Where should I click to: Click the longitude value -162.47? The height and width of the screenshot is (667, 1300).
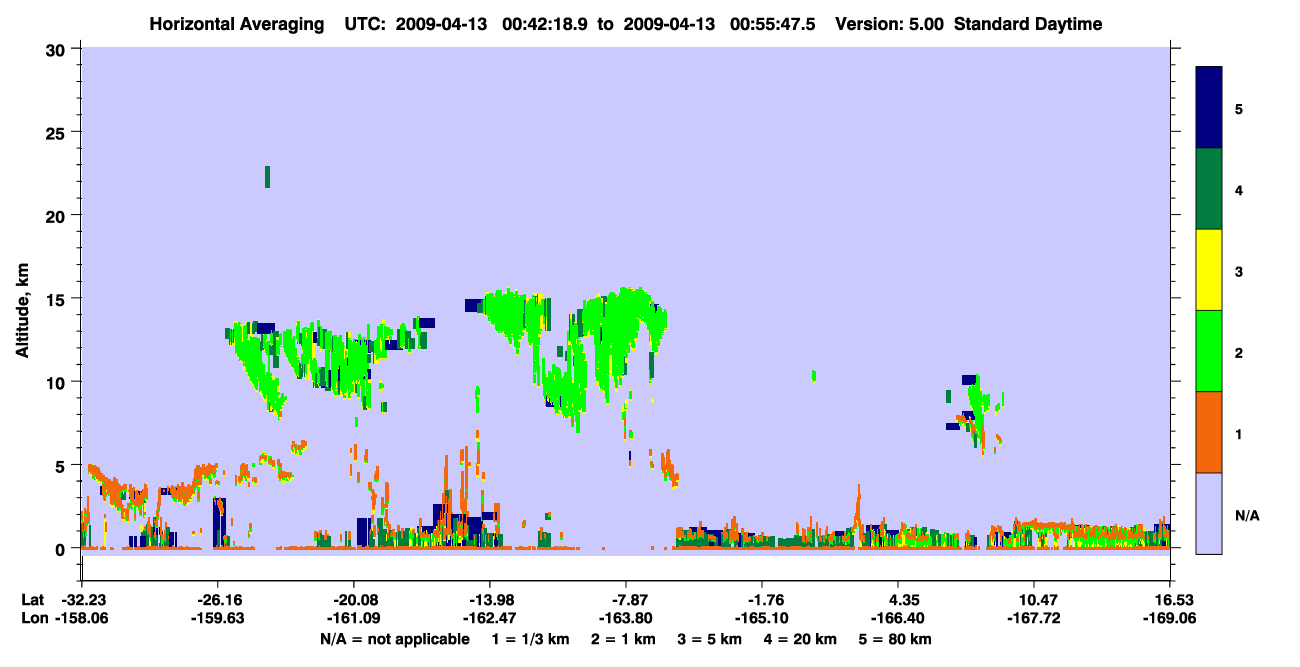coord(489,618)
